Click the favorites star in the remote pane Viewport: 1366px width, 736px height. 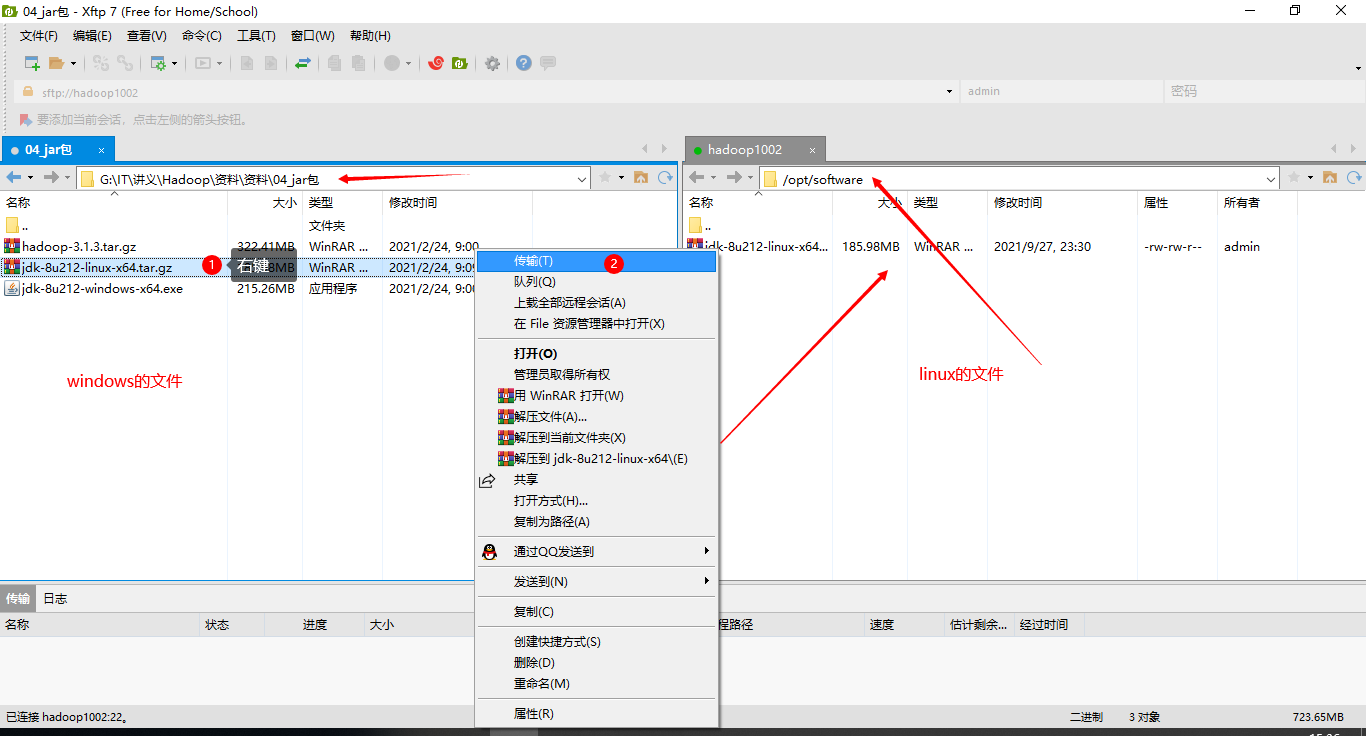(1294, 178)
